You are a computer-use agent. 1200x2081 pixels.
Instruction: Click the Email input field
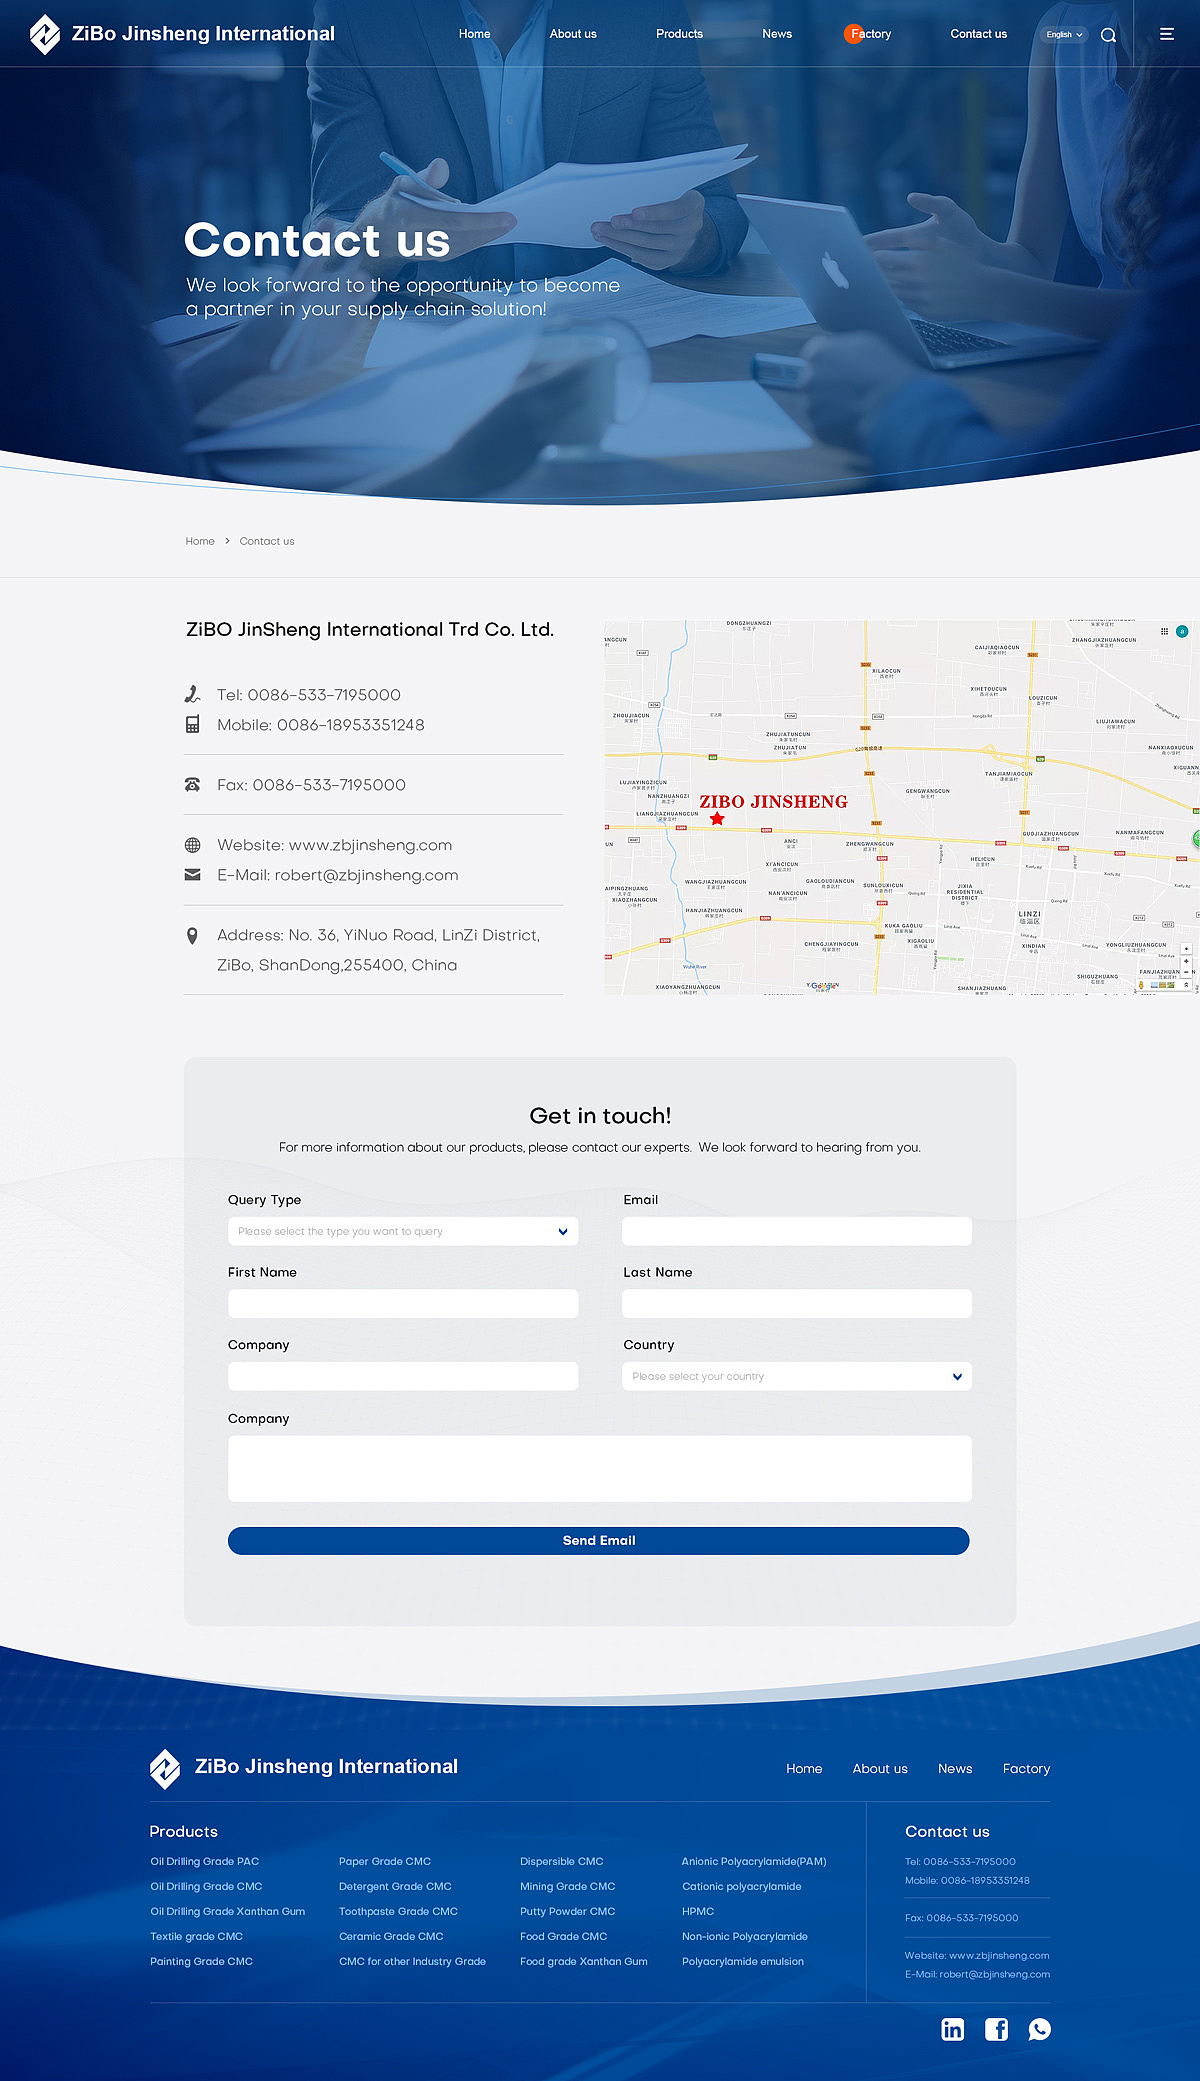[797, 1231]
